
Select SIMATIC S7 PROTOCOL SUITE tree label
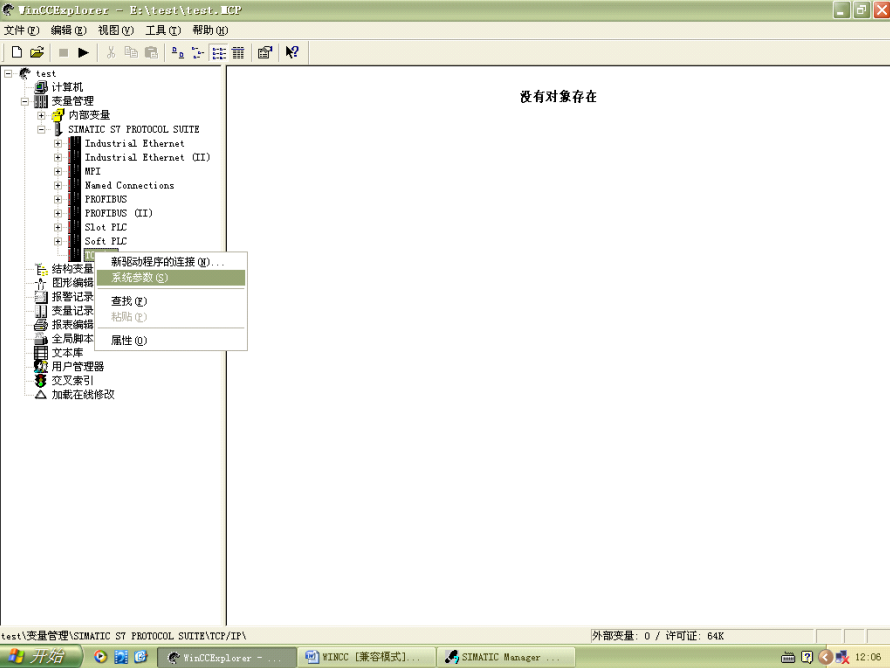[134, 129]
